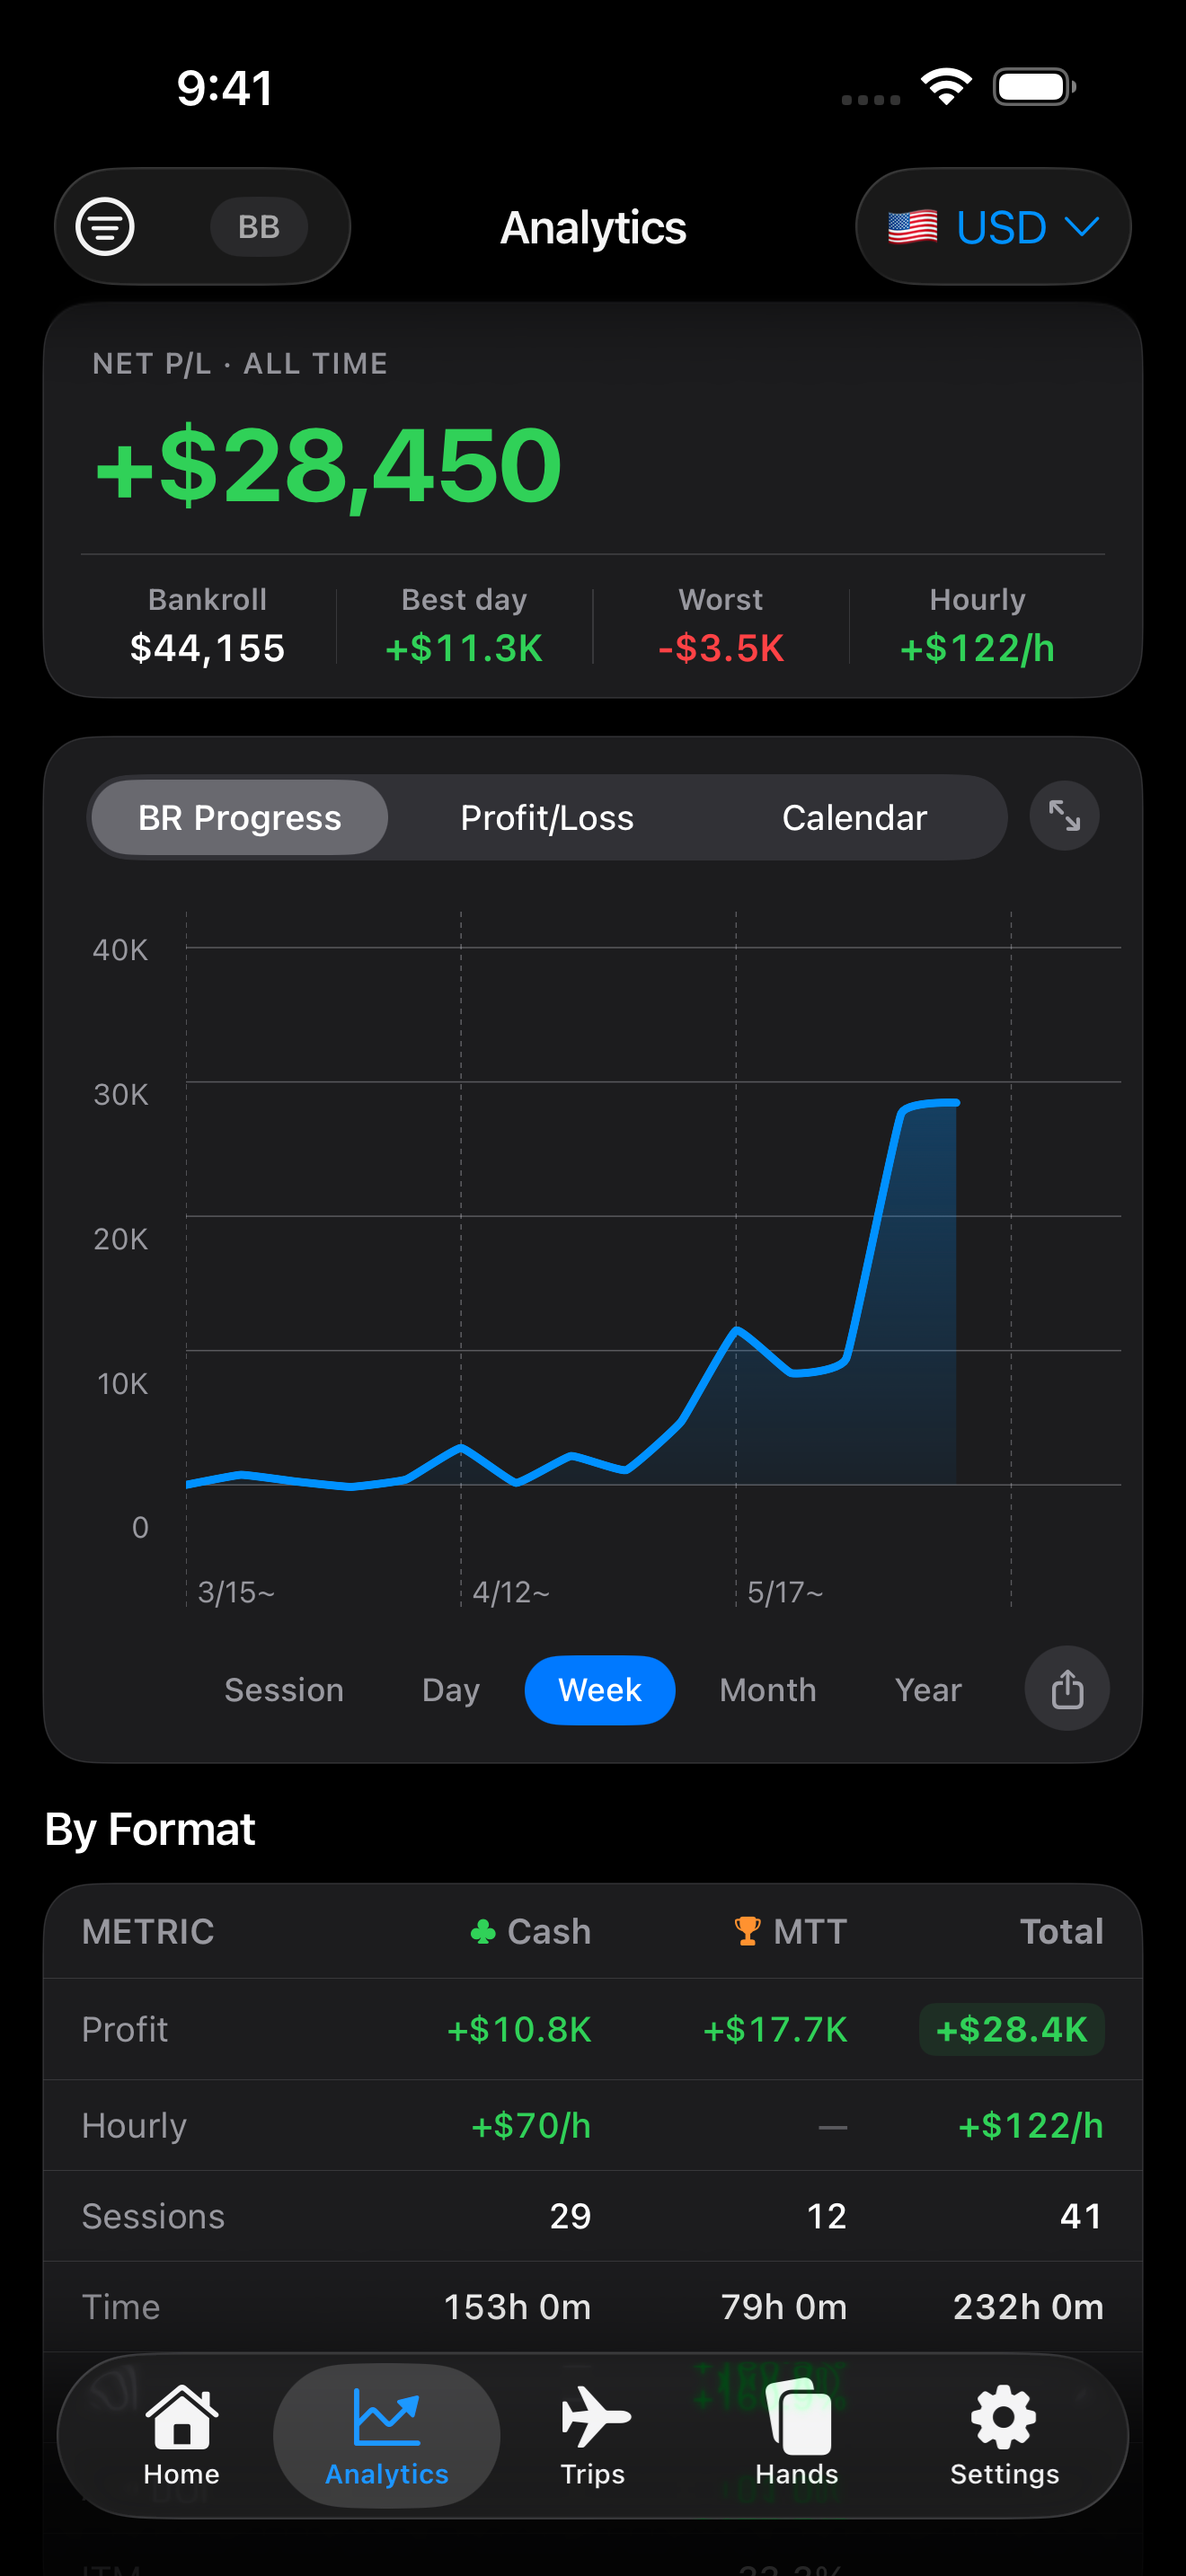Select the Session time range
The image size is (1186, 2576).
point(284,1690)
